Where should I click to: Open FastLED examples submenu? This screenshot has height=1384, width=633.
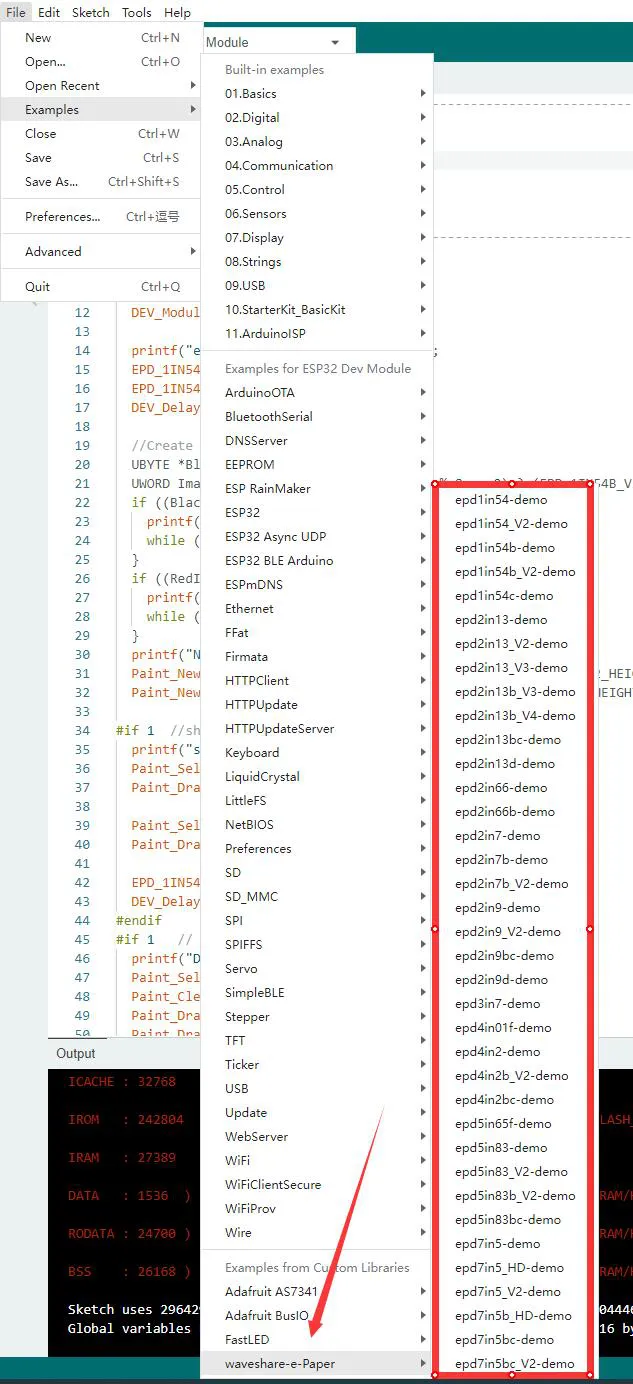317,1340
